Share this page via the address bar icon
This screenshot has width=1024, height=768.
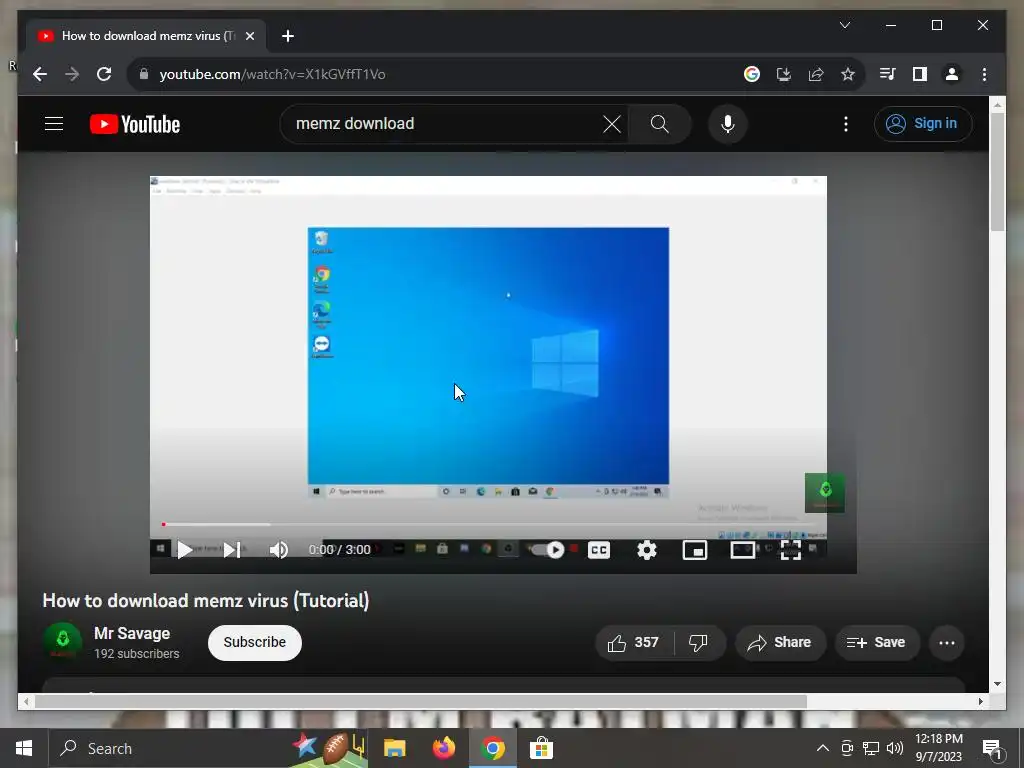[816, 74]
